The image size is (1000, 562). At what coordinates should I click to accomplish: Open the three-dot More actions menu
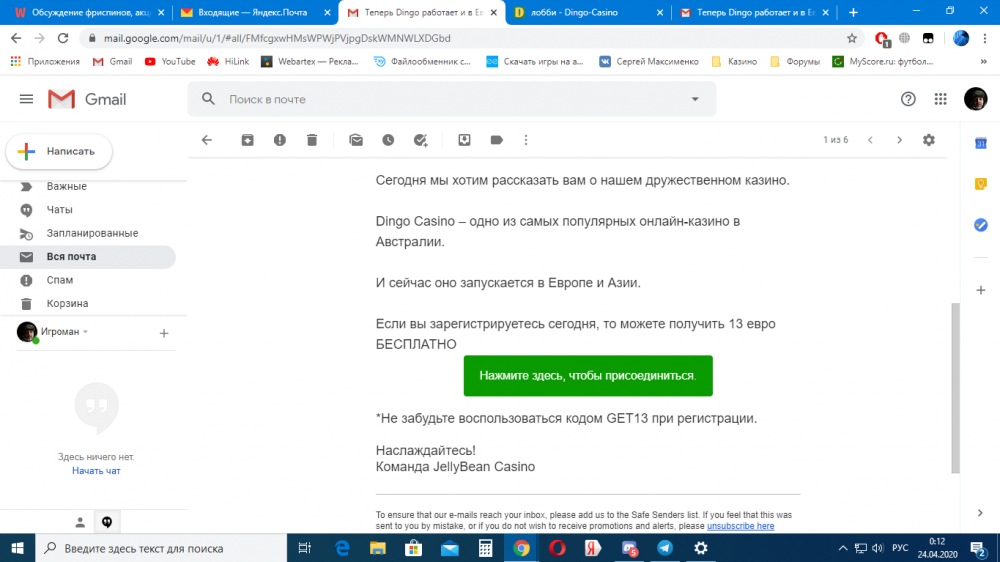tap(526, 140)
